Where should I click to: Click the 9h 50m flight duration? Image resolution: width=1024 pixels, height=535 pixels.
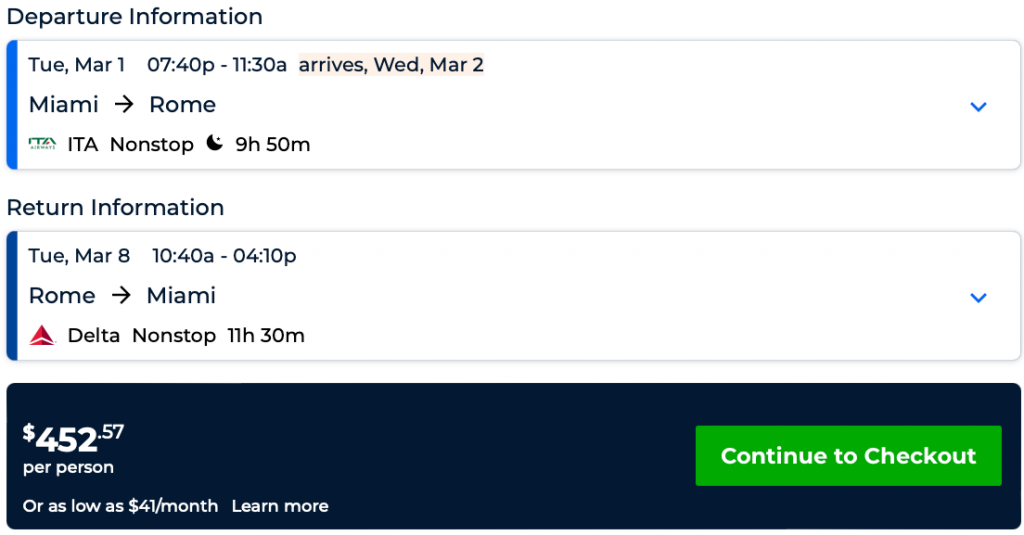(273, 145)
